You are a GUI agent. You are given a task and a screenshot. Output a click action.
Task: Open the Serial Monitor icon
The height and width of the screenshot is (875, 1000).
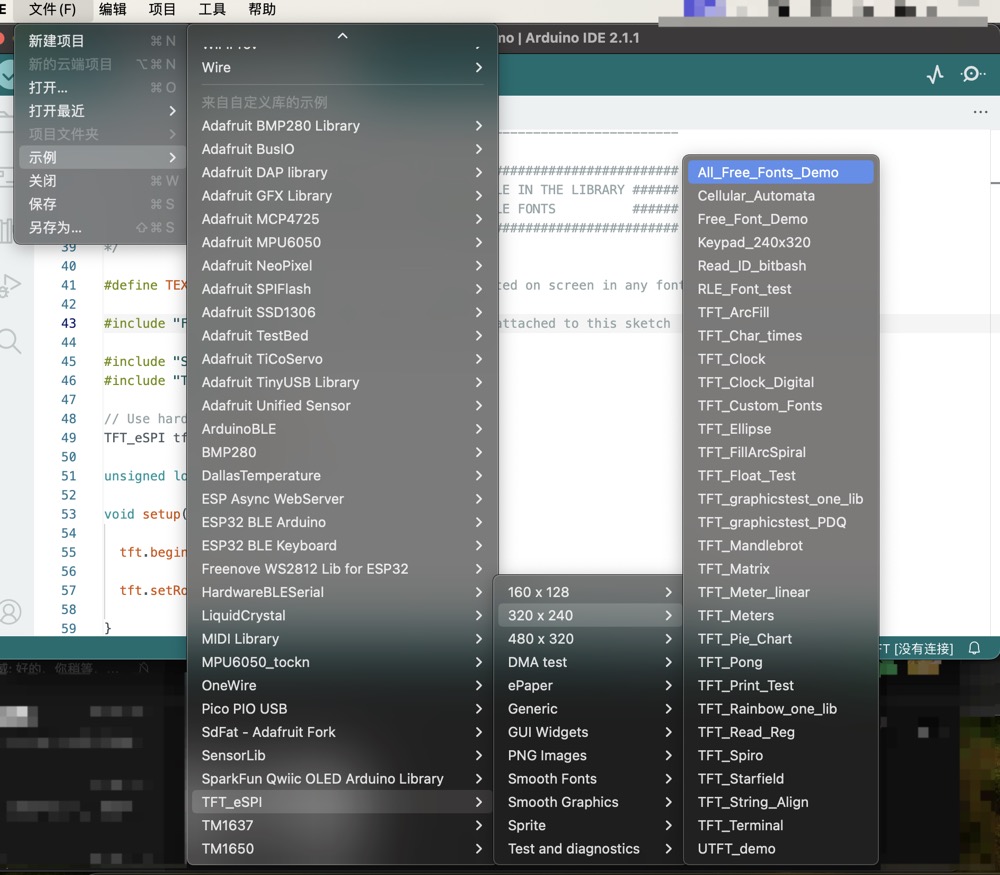tap(972, 75)
